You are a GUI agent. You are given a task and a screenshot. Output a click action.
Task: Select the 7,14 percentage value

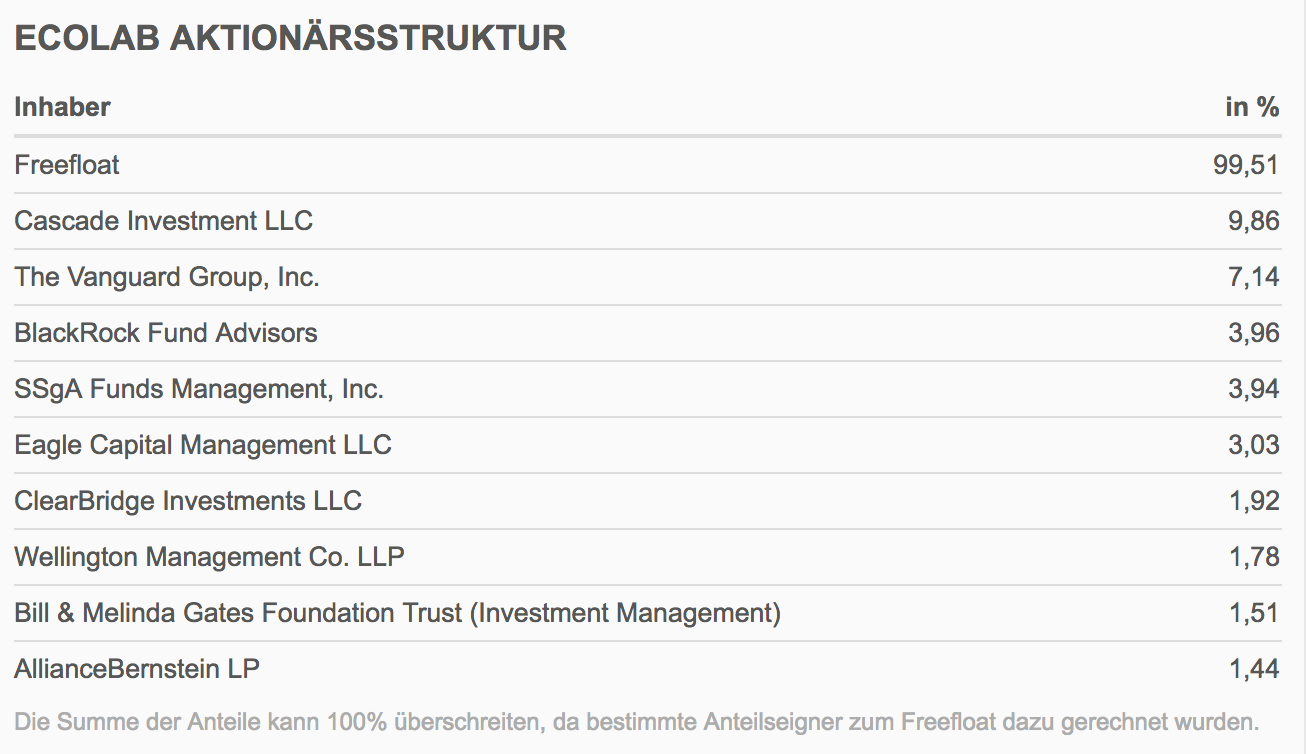1254,277
